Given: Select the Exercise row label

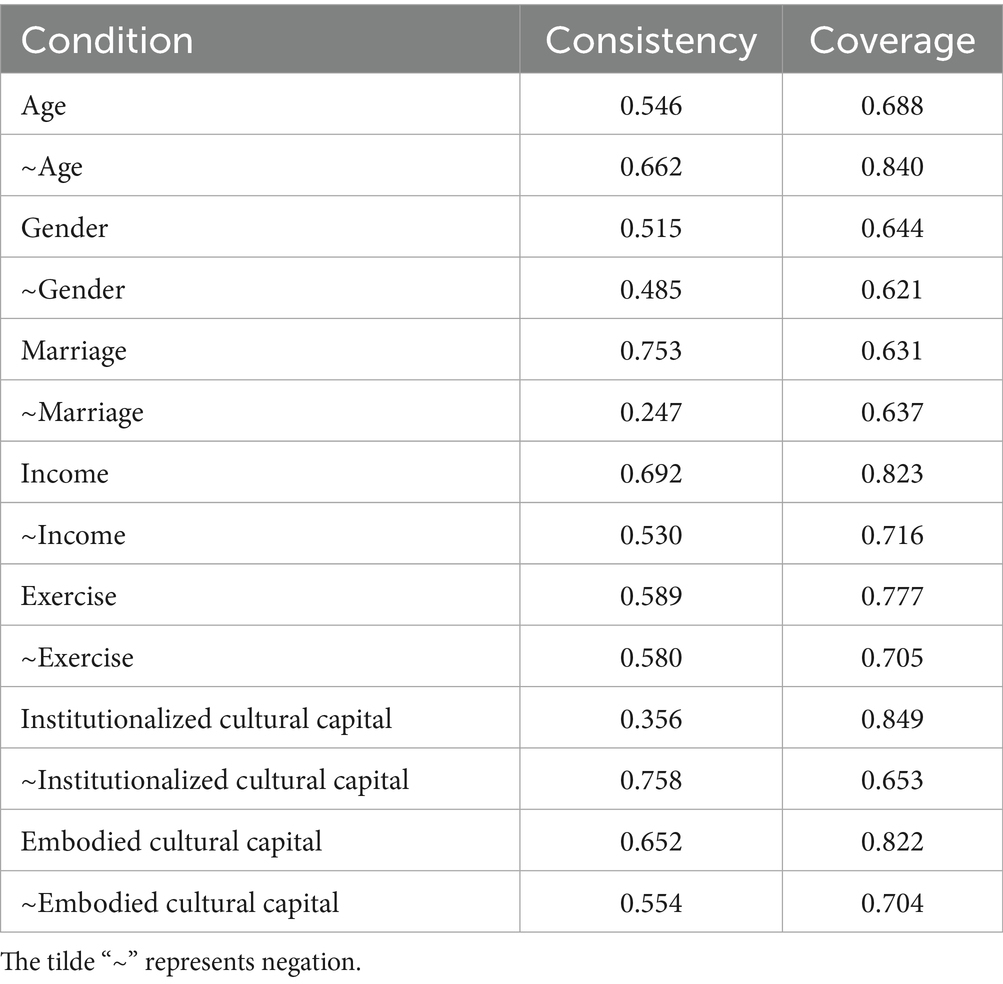Looking at the screenshot, I should click(x=68, y=596).
